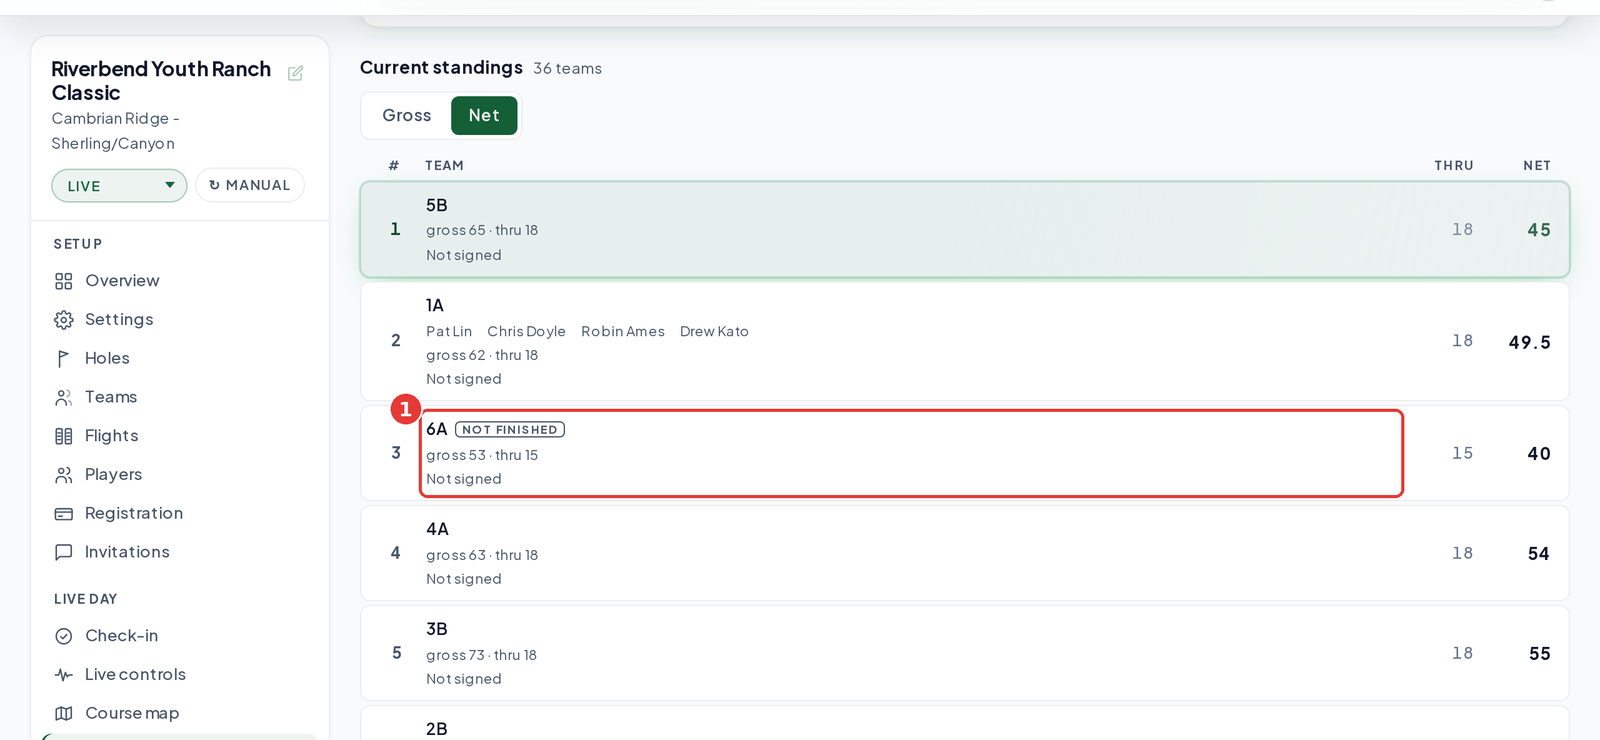The width and height of the screenshot is (1600, 740).
Task: Click player name Drew Kato
Action: 714,331
